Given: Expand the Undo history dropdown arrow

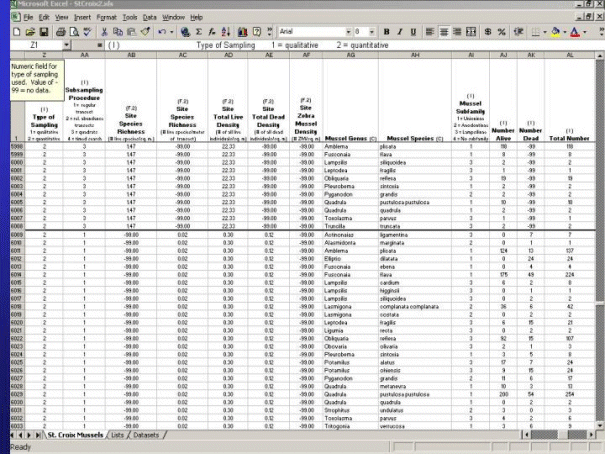Looking at the screenshot, I should coord(172,32).
